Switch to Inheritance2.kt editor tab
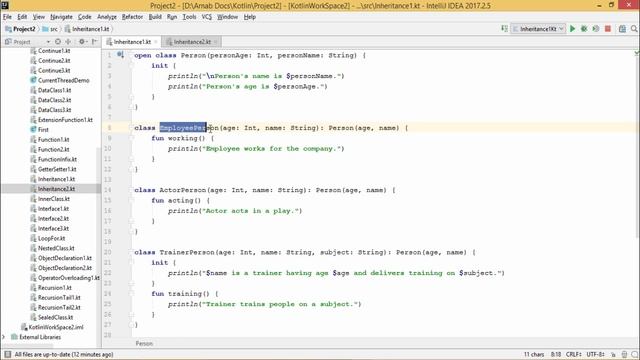The height and width of the screenshot is (360, 640). tap(191, 42)
